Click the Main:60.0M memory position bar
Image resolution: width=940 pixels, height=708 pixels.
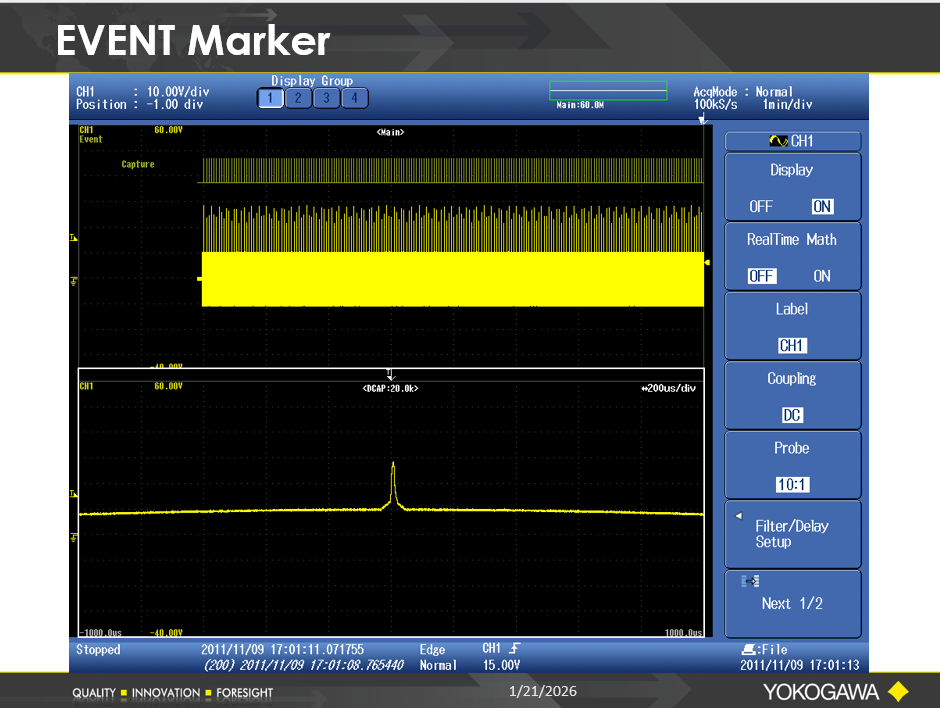[x=608, y=92]
